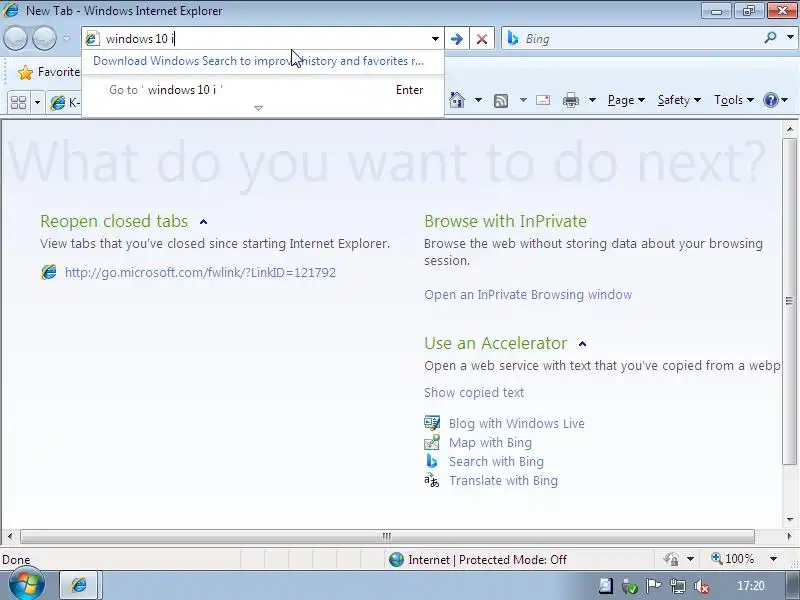Image resolution: width=800 pixels, height=600 pixels.
Task: Click the Map with Bing icon
Action: click(432, 442)
